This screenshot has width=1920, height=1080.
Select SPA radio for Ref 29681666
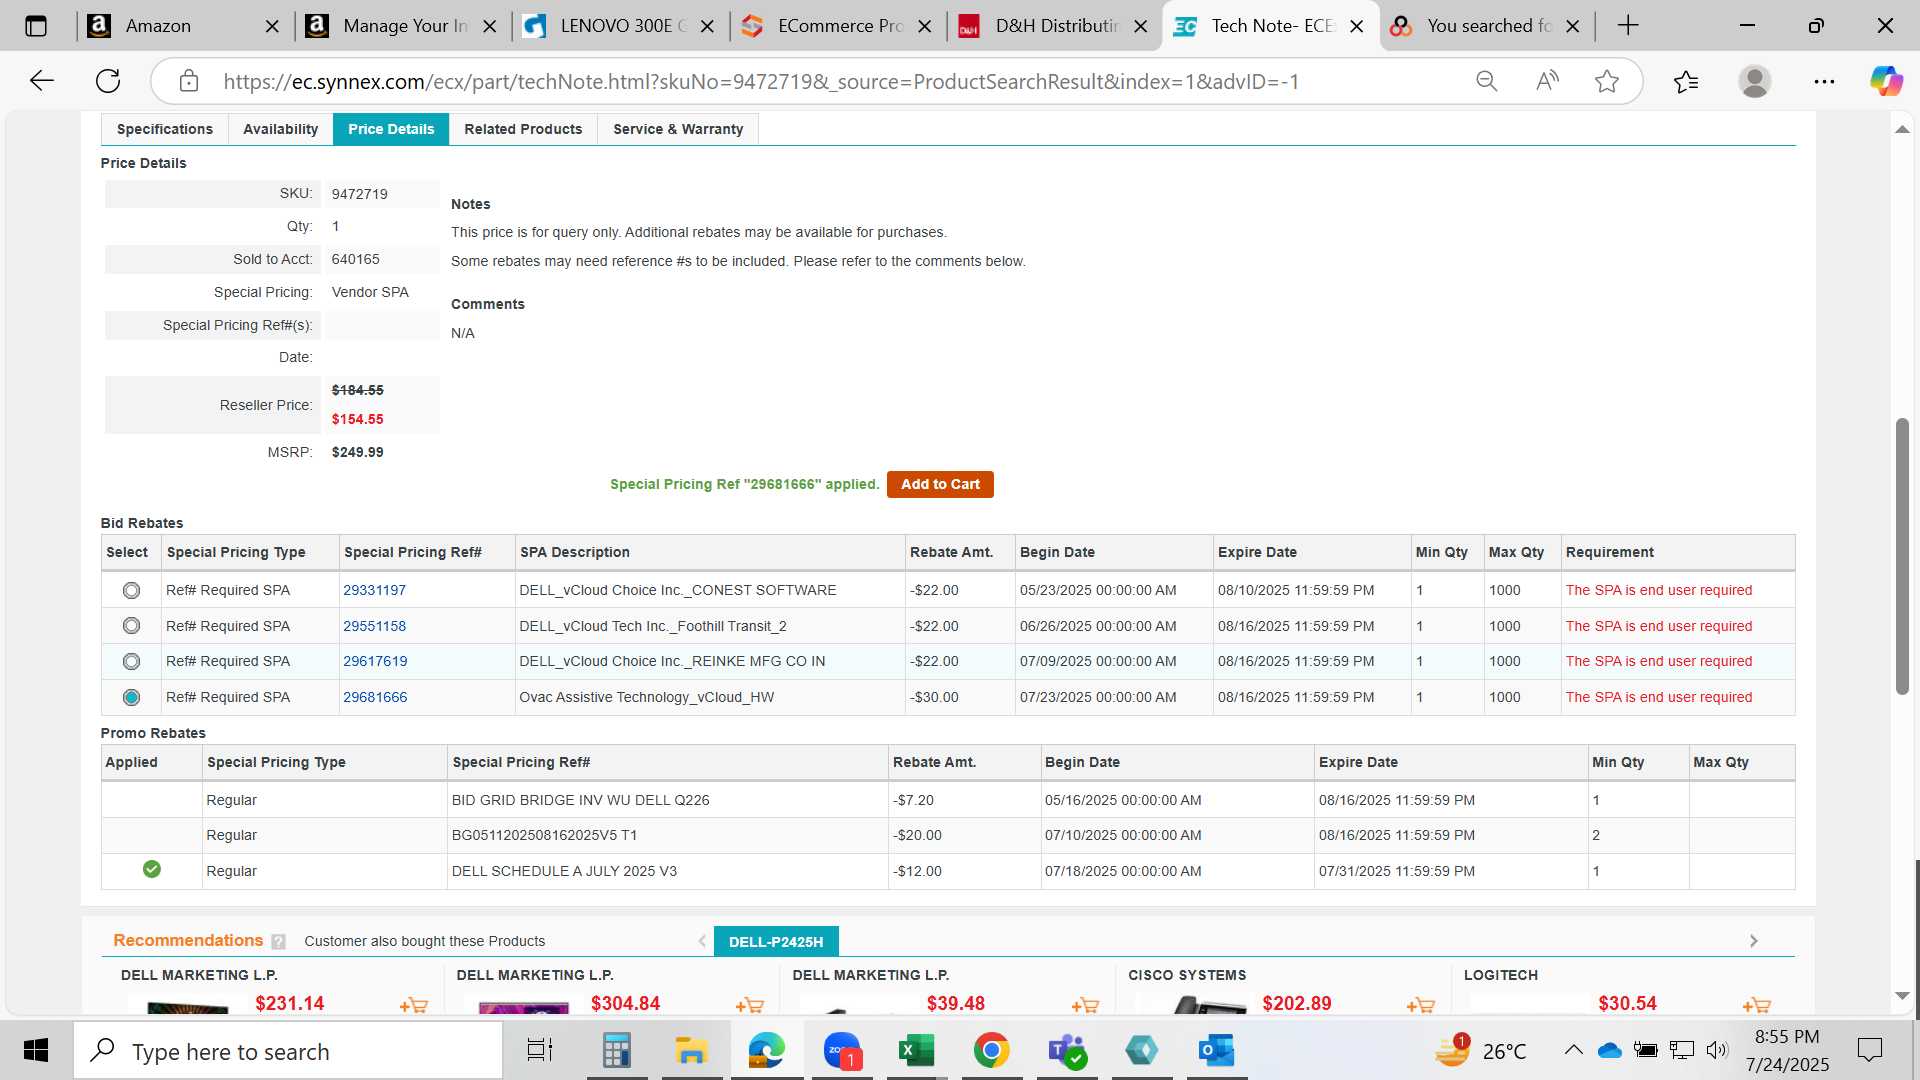(x=131, y=698)
